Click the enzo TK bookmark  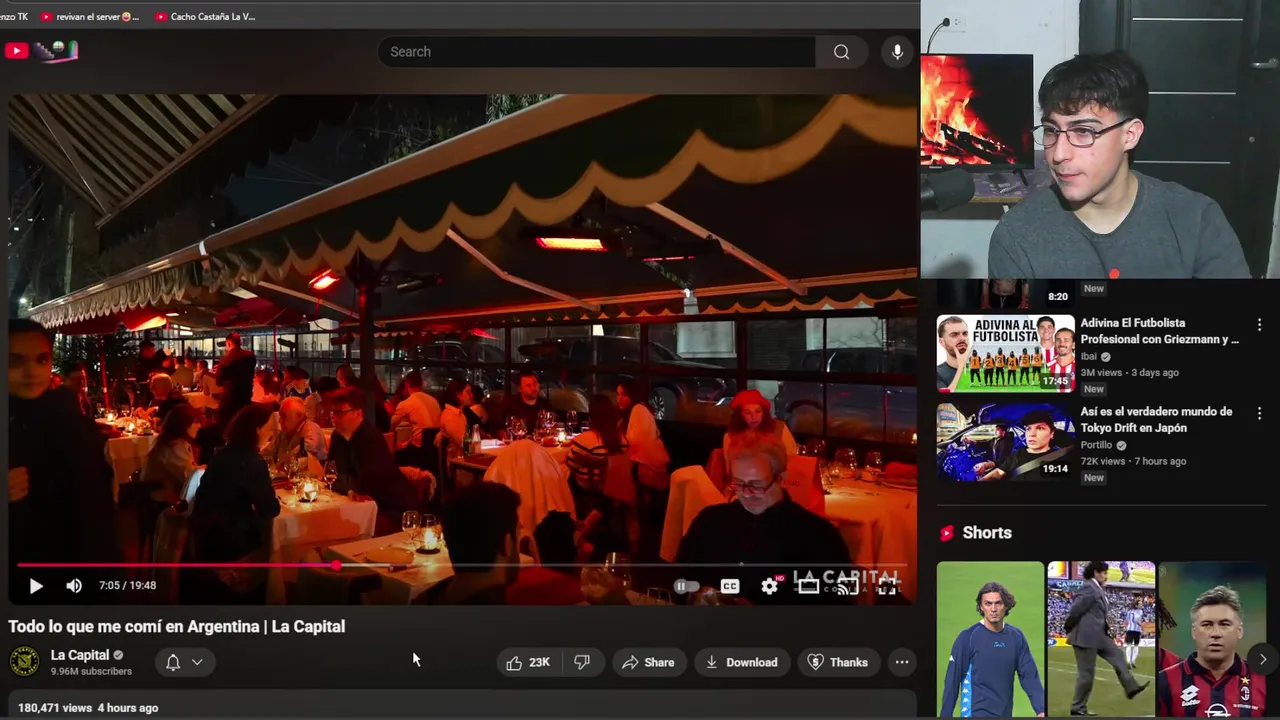tap(14, 17)
